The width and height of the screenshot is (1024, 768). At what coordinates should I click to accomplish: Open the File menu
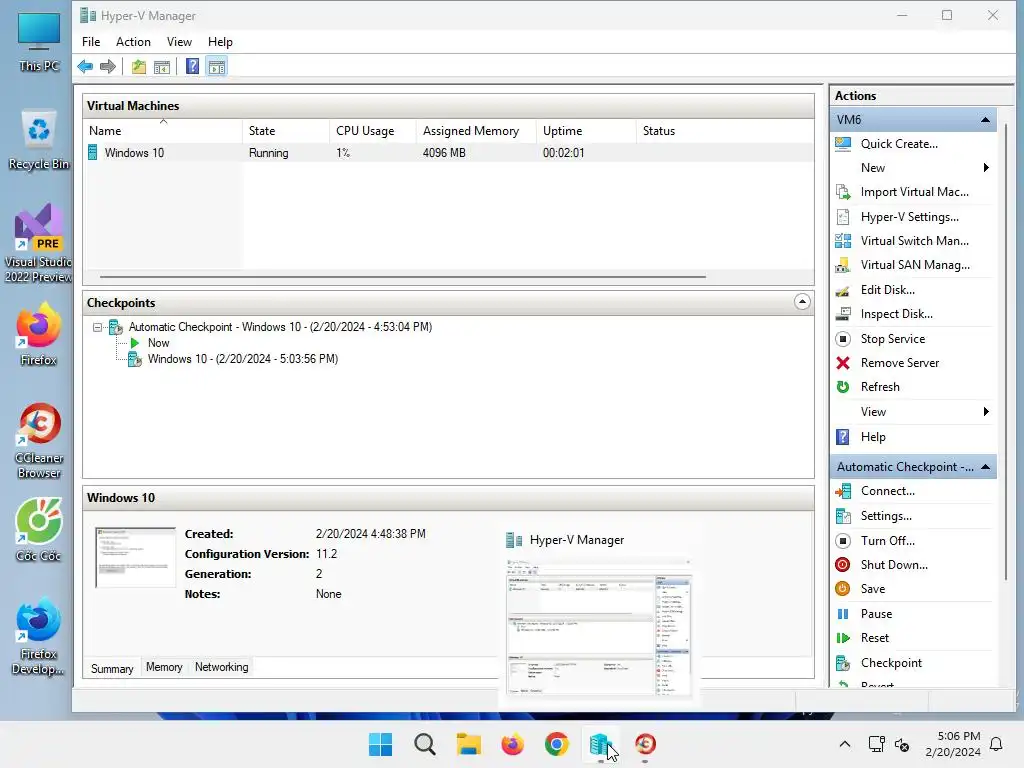[91, 42]
